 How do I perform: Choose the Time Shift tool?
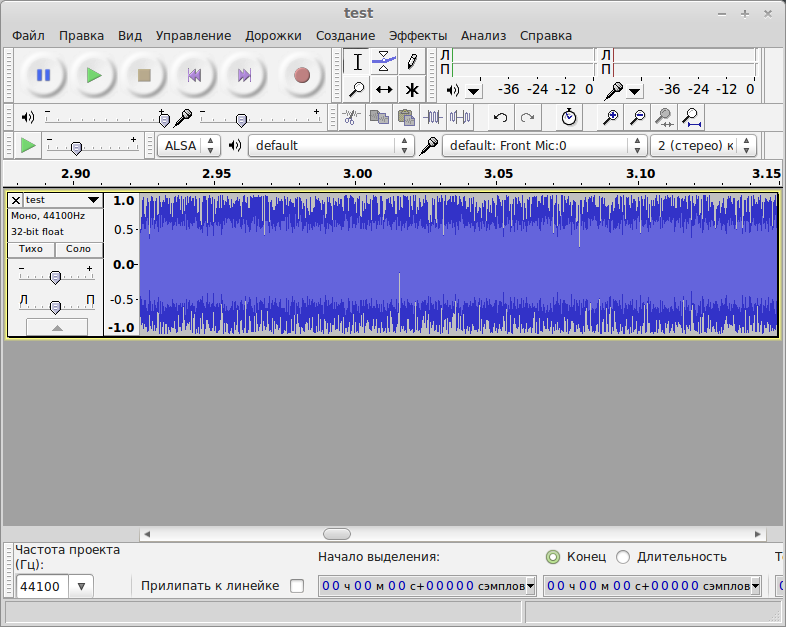point(384,89)
